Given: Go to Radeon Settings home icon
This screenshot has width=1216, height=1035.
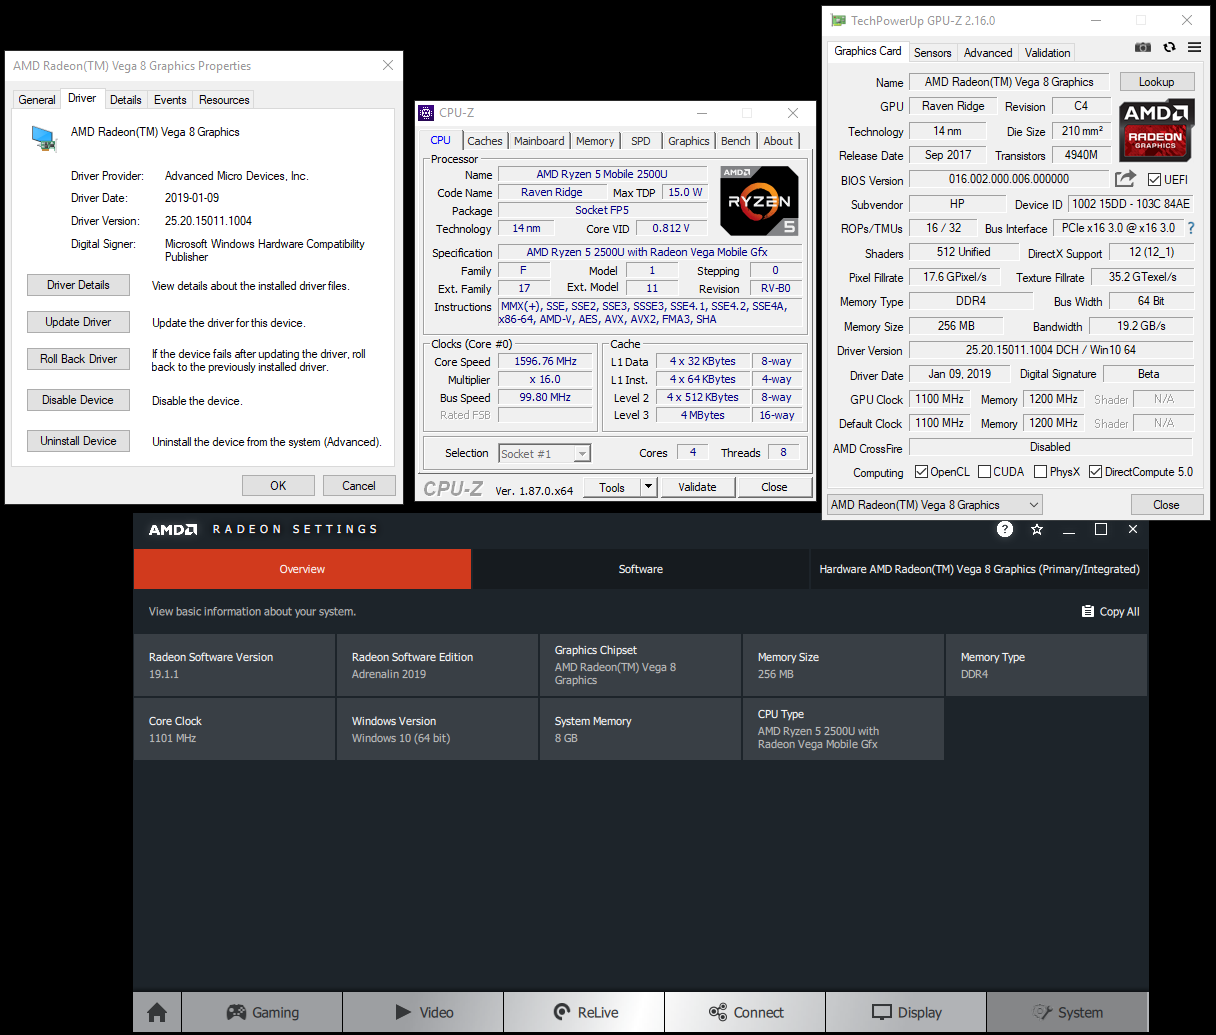Looking at the screenshot, I should 157,1013.
